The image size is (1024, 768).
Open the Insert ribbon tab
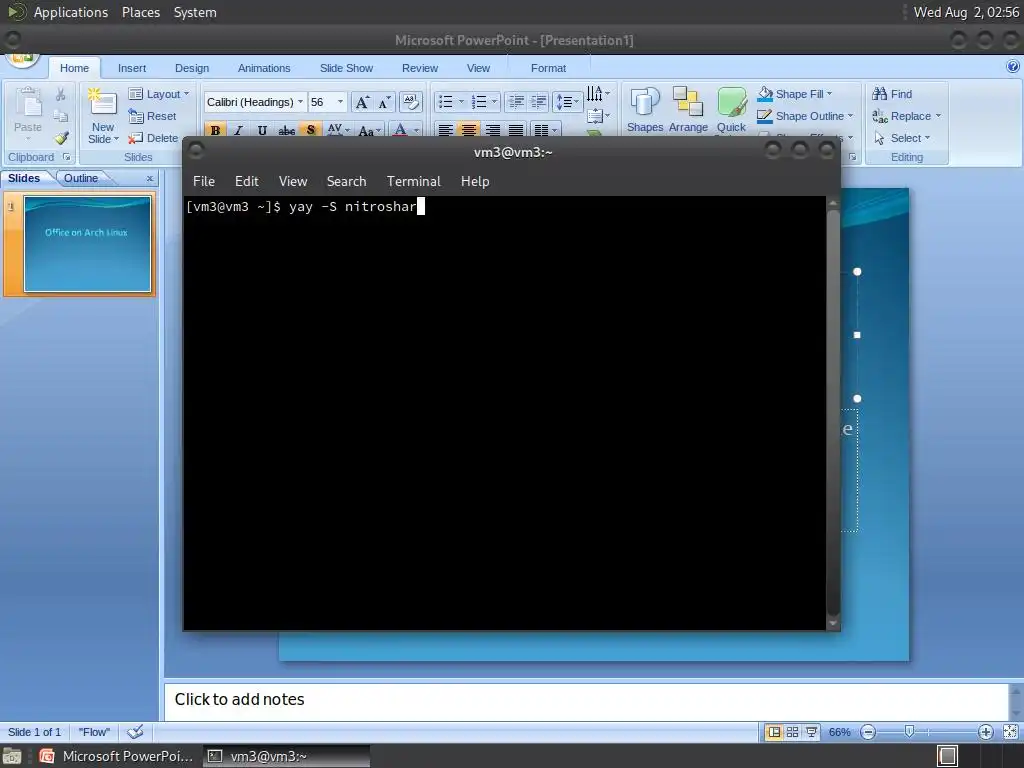click(x=132, y=68)
